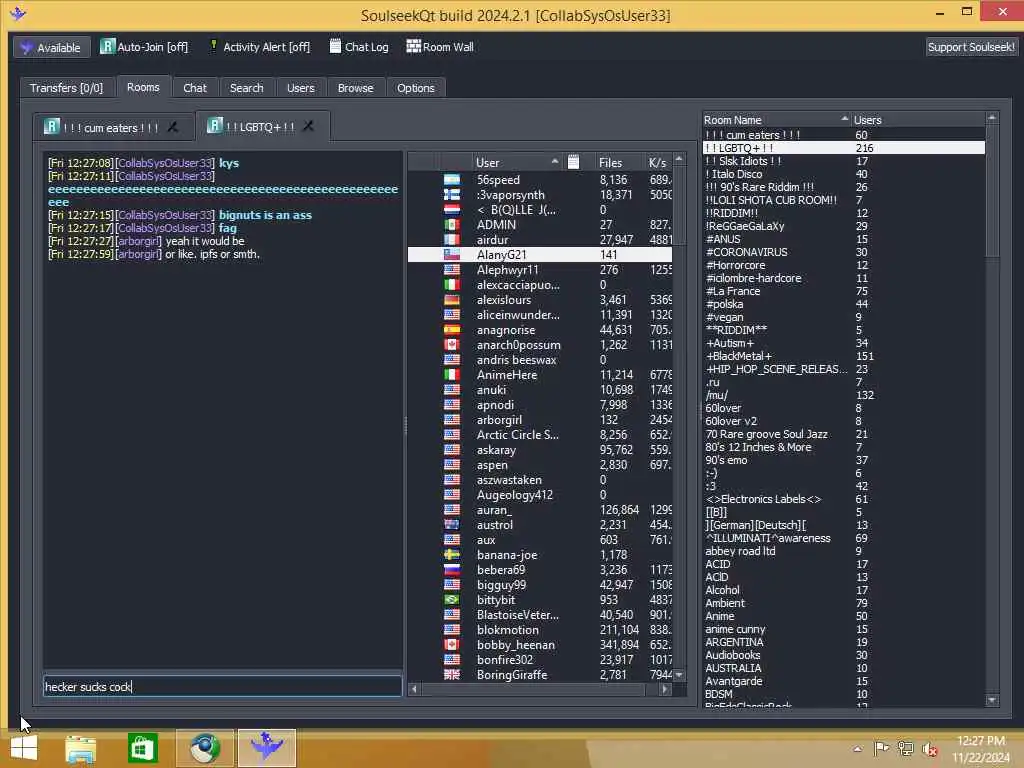Toggle Activity Alert setting
This screenshot has width=1024, height=768.
tap(259, 47)
